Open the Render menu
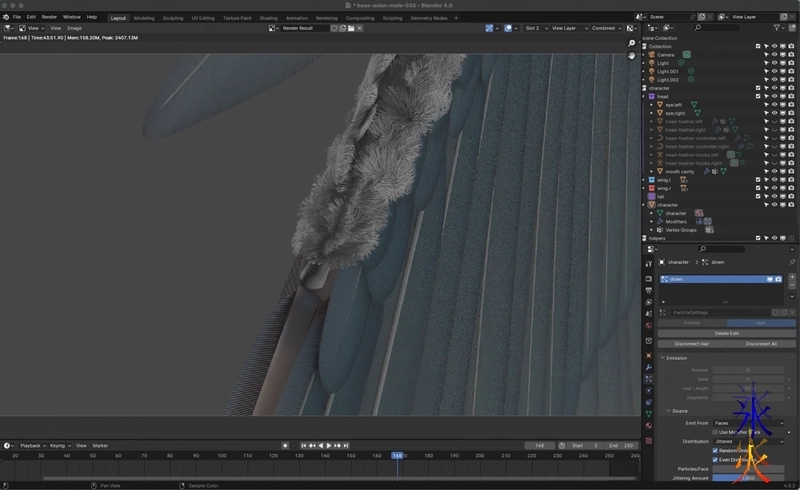The image size is (800, 490). pos(49,17)
